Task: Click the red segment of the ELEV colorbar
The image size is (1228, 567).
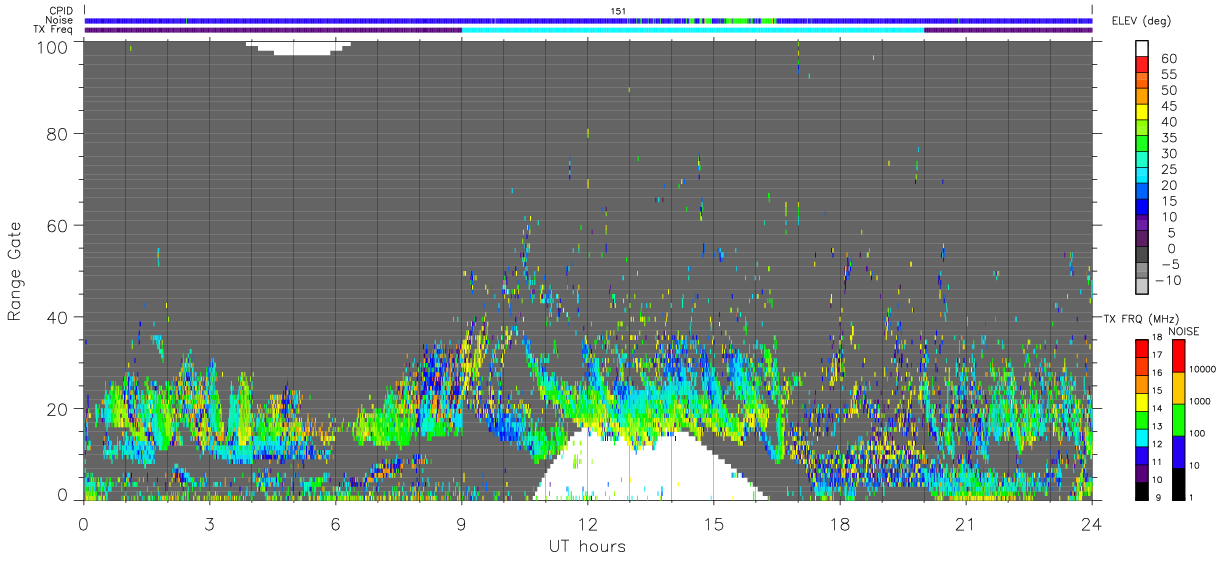Action: pos(1142,63)
